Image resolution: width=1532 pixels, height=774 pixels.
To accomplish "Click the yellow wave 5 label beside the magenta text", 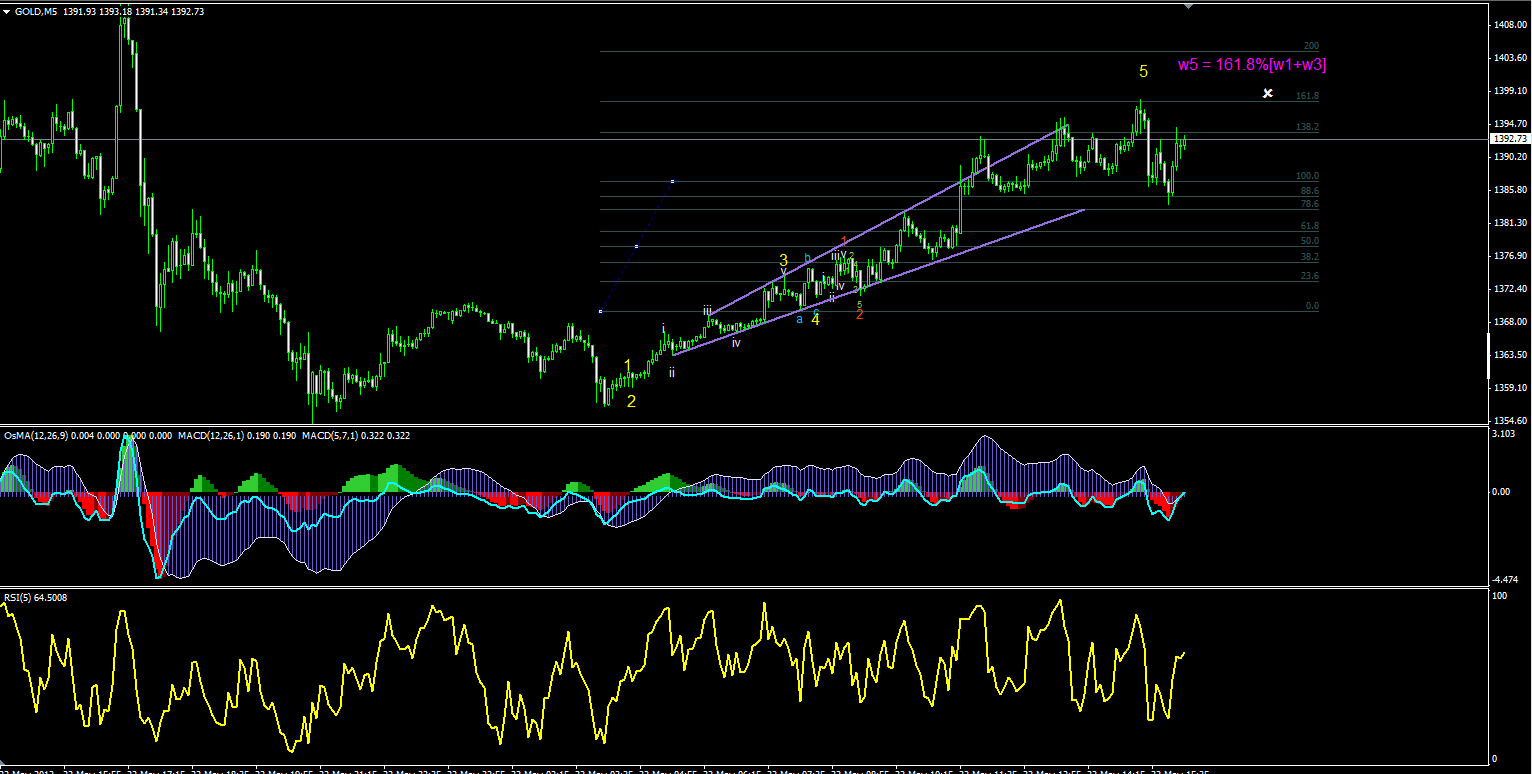I will pyautogui.click(x=1143, y=71).
